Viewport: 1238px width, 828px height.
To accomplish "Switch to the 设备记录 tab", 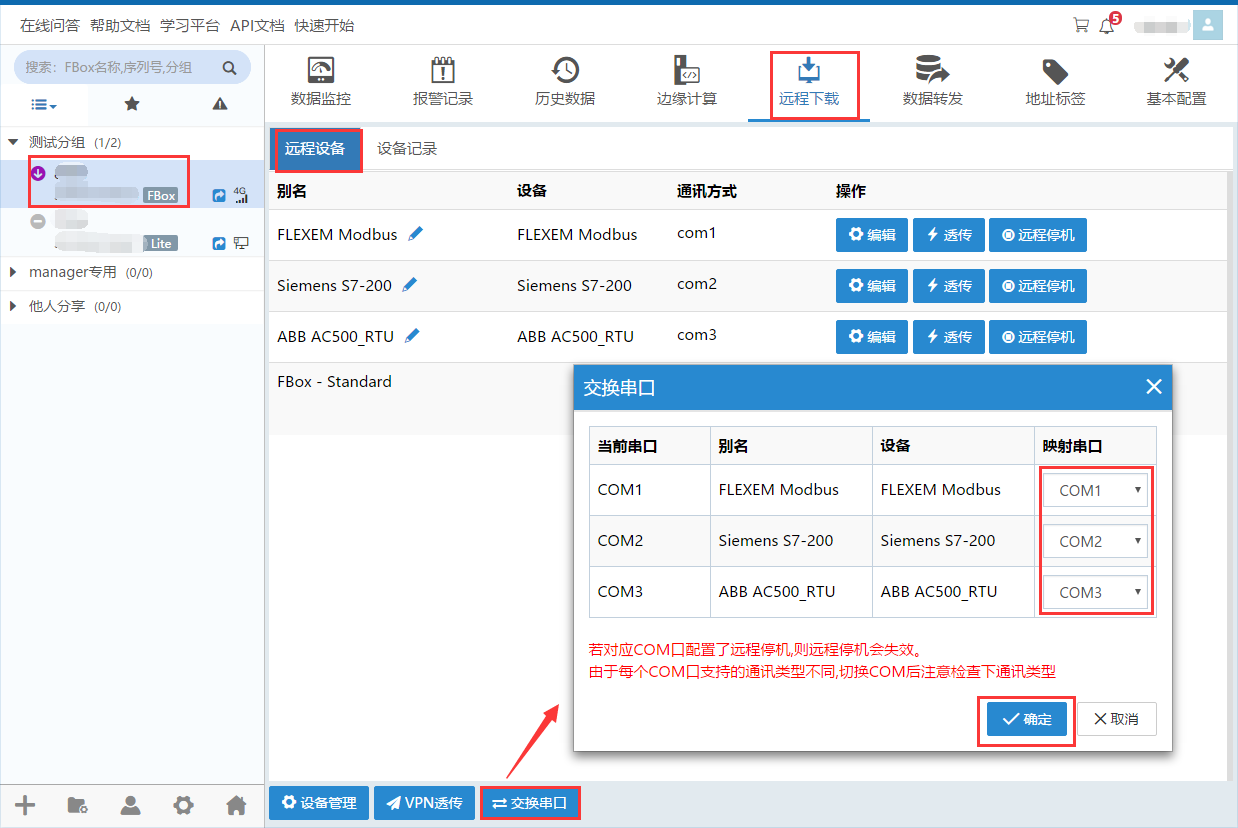I will click(407, 149).
